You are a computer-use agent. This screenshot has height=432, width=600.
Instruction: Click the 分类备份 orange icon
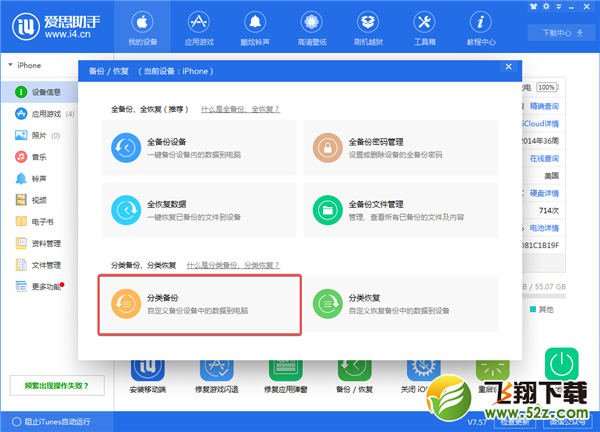tap(126, 304)
